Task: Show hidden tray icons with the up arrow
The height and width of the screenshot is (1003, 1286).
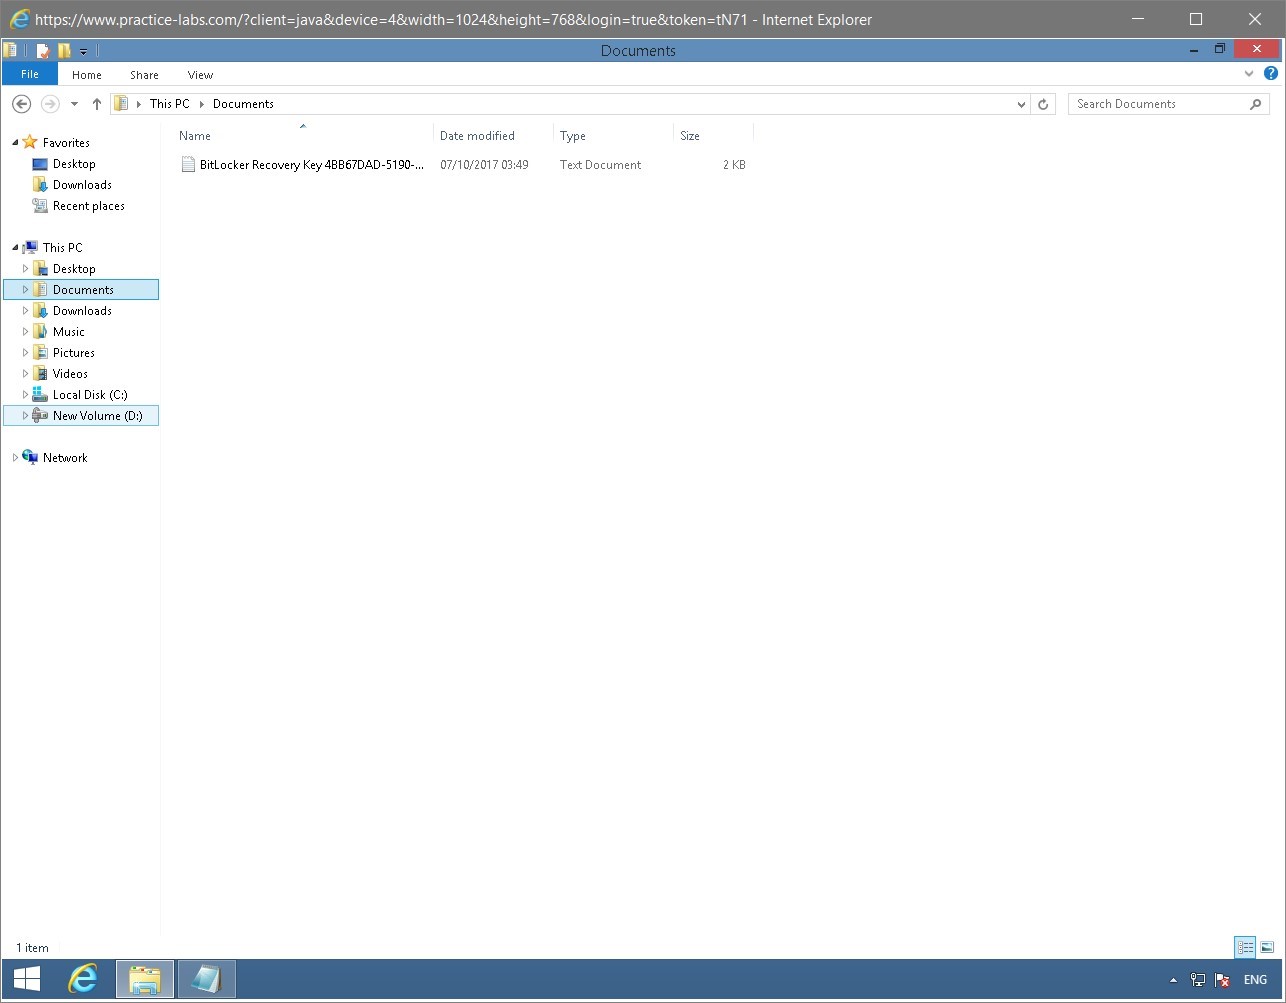Action: click(x=1173, y=980)
